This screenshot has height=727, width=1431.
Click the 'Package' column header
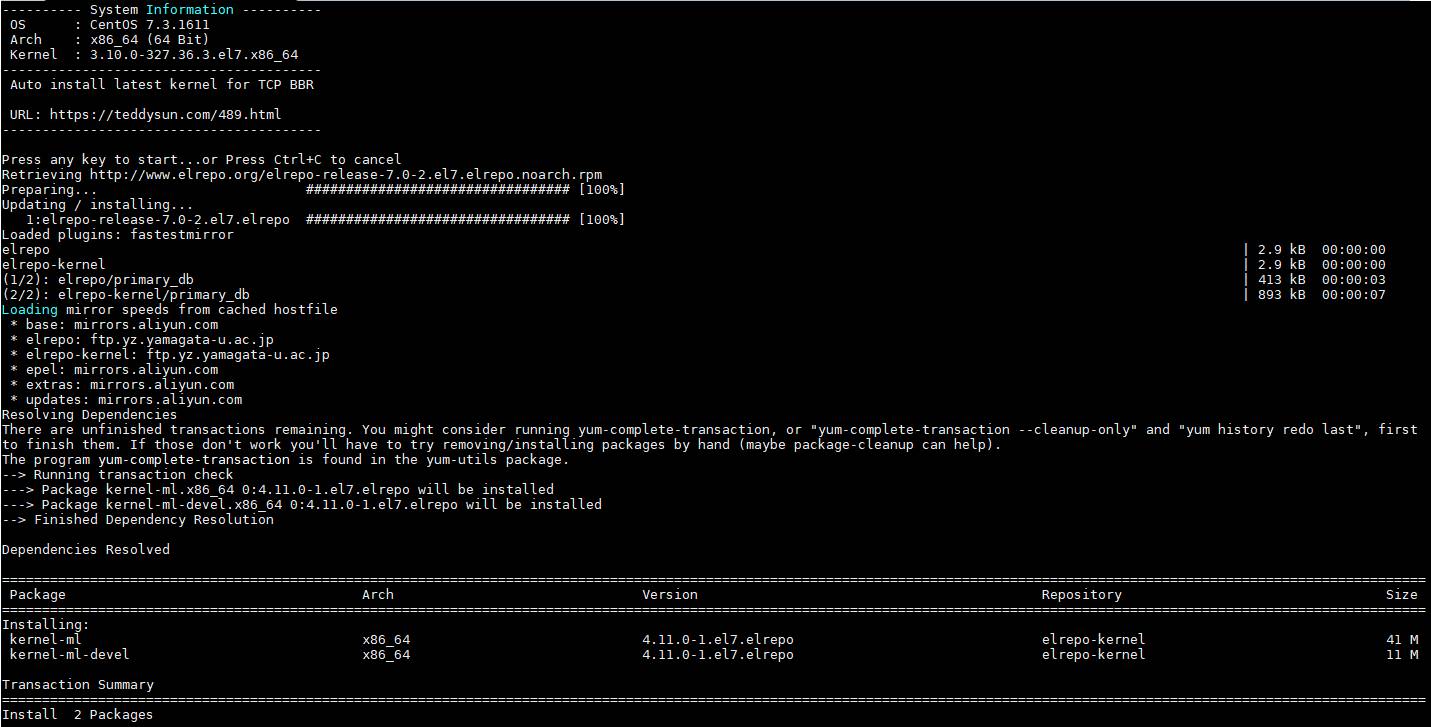click(38, 595)
